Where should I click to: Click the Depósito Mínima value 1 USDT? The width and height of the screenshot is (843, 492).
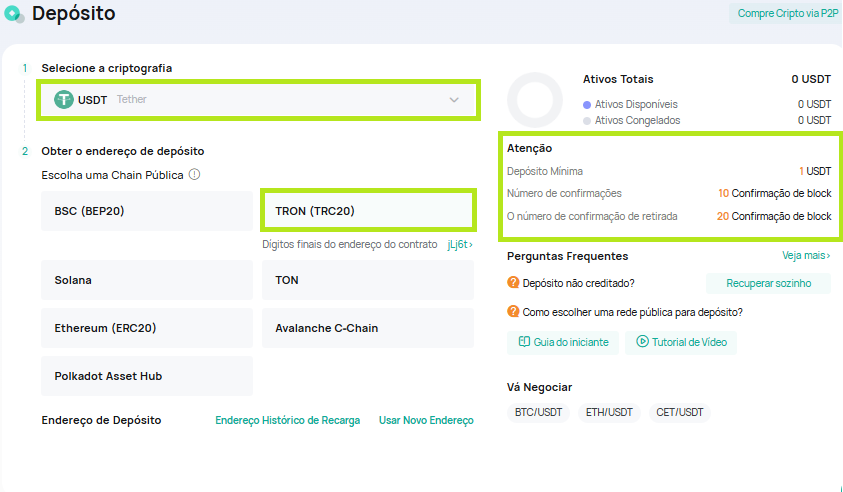(815, 172)
